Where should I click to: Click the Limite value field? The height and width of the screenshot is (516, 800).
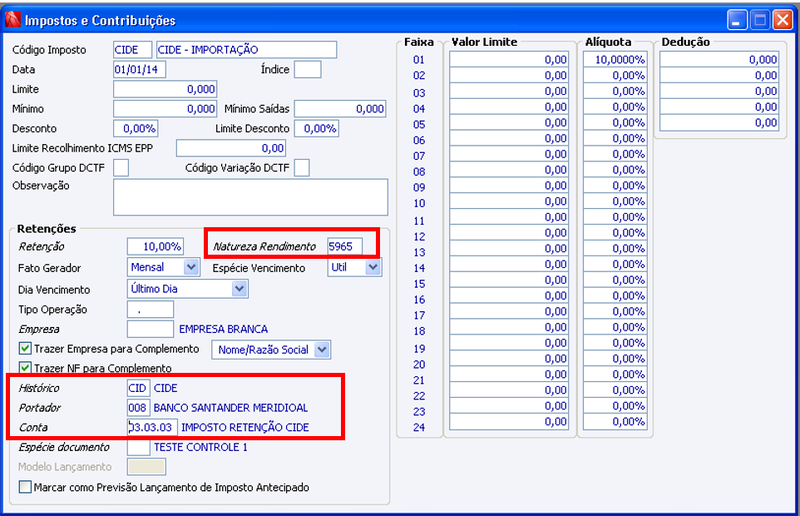(165, 89)
